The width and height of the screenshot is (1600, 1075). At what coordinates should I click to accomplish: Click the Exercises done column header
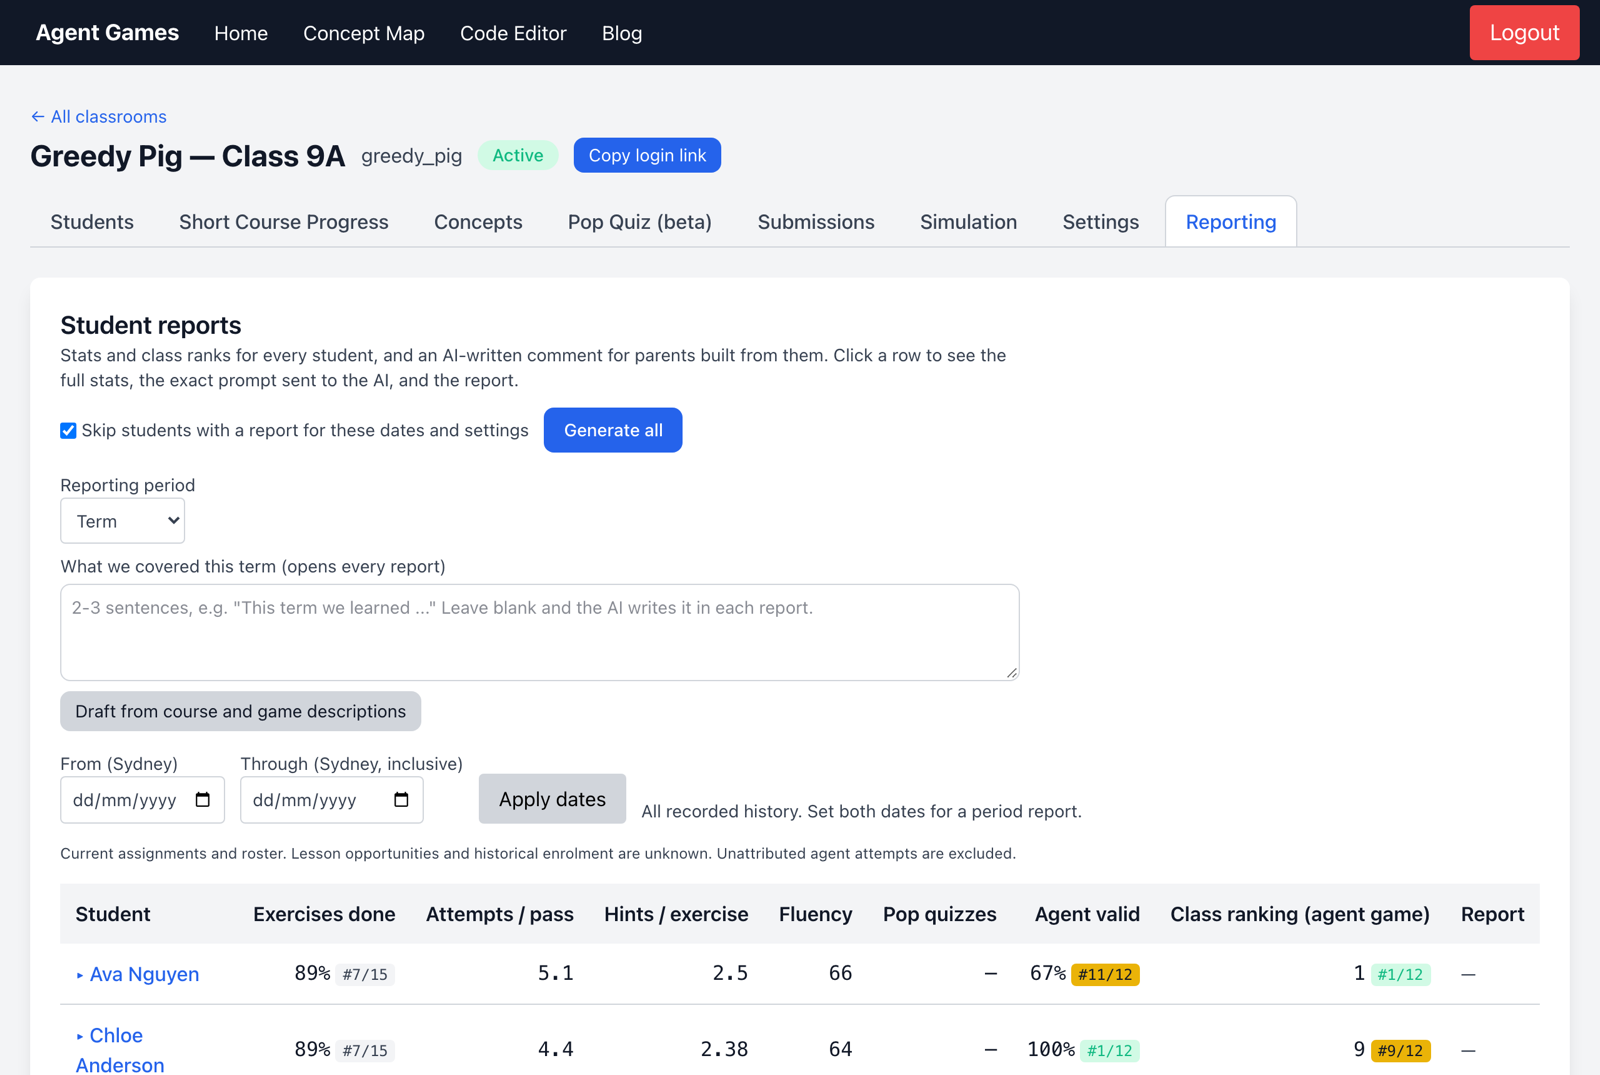pos(324,914)
